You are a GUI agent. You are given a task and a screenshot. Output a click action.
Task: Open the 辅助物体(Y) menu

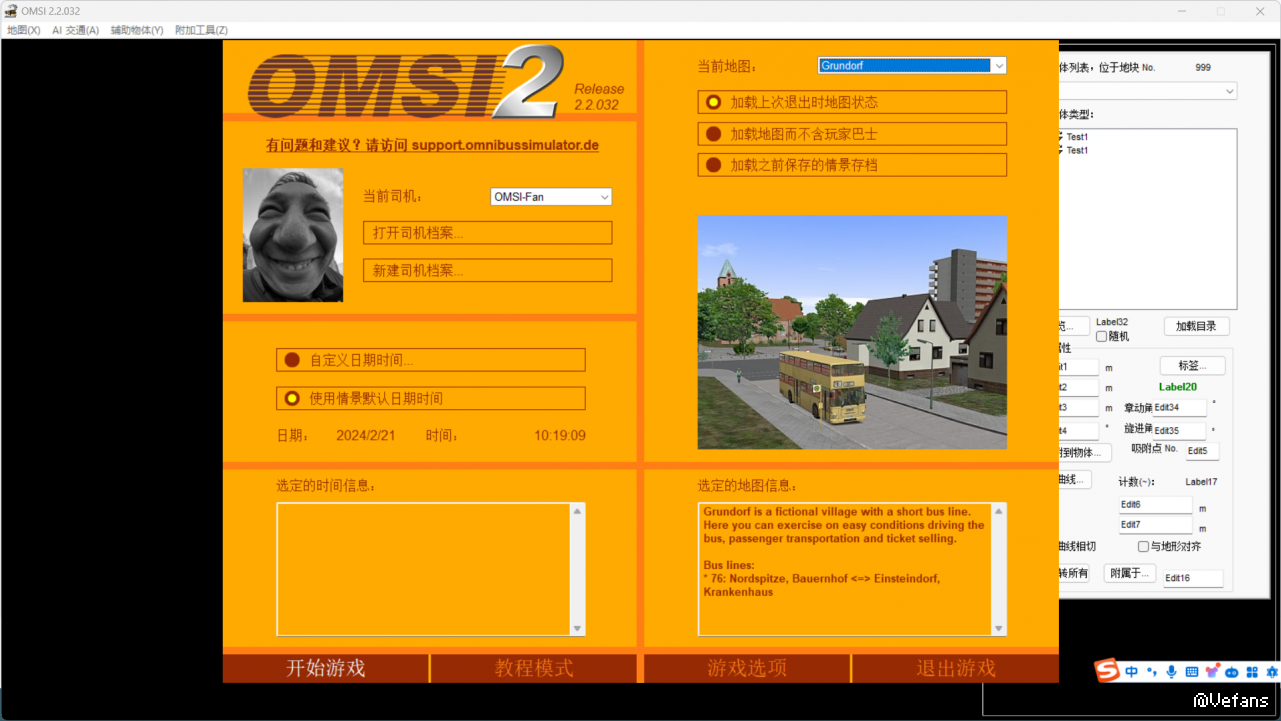coord(137,30)
